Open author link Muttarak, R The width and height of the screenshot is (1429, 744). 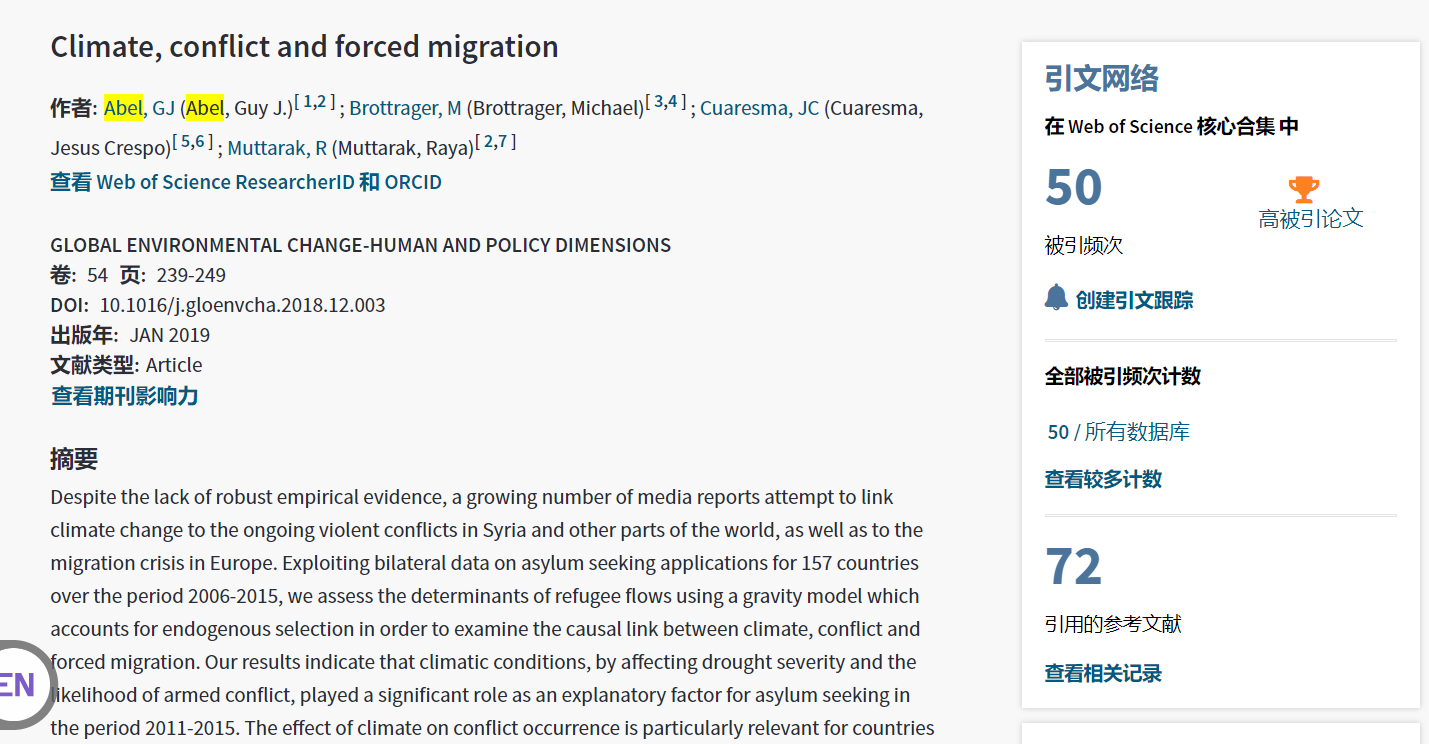[x=277, y=148]
